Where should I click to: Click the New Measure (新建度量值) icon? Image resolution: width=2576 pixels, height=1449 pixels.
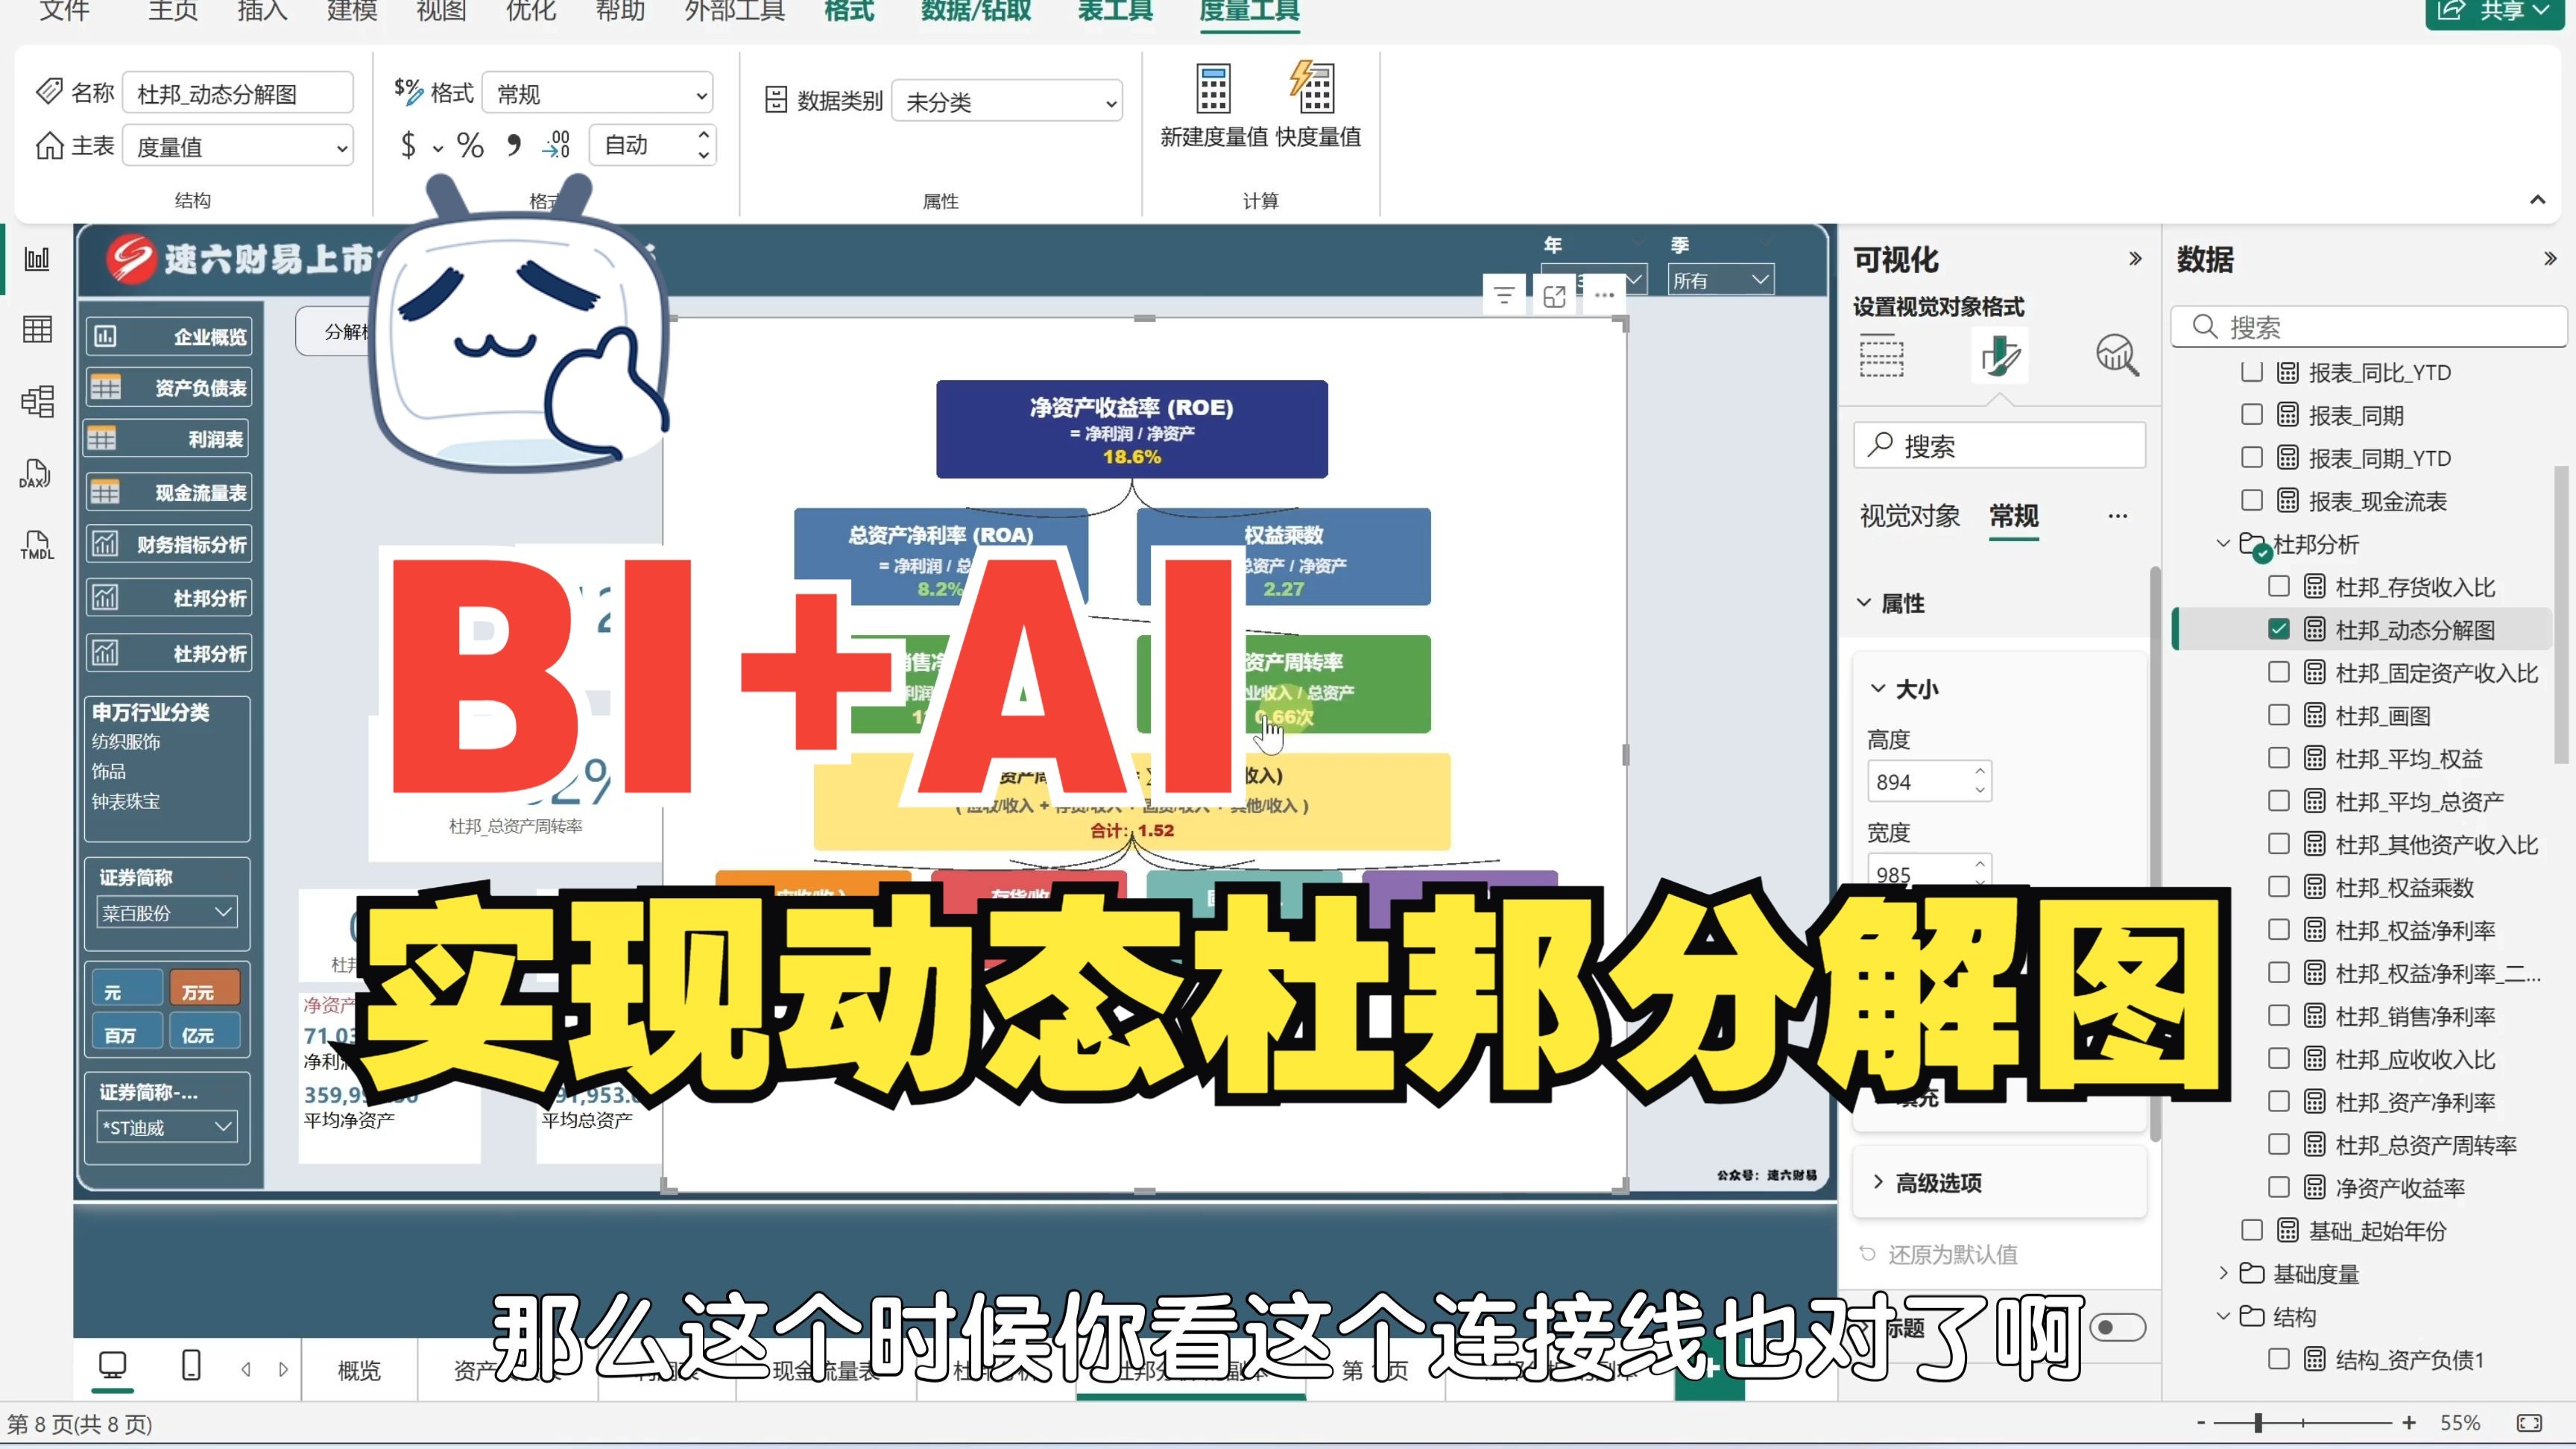pos(1213,90)
